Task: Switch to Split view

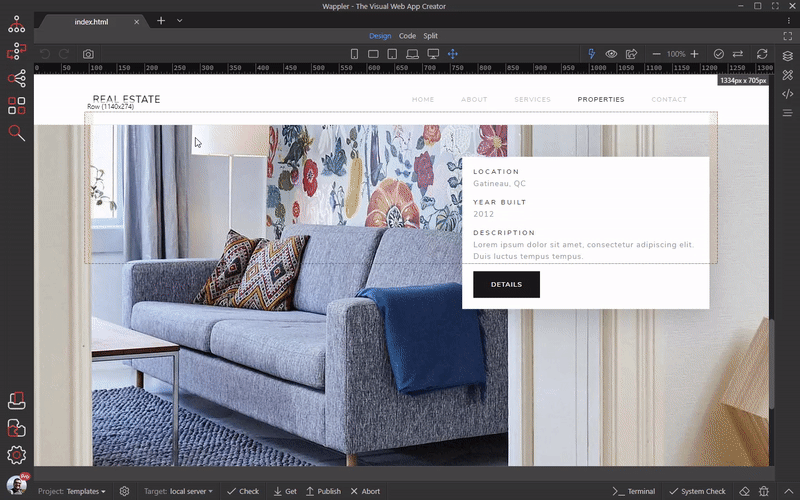Action: [x=431, y=36]
